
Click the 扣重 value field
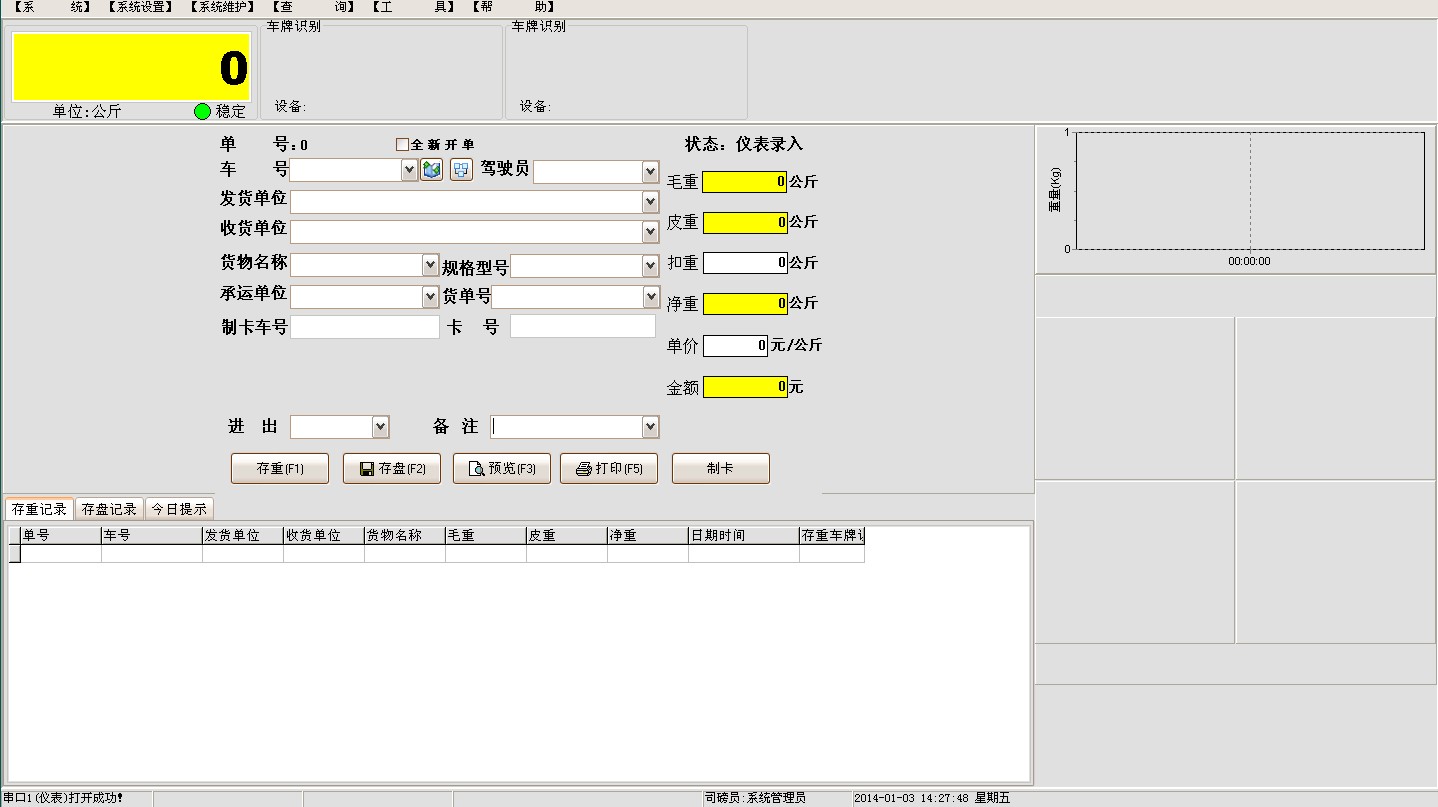pyautogui.click(x=745, y=263)
